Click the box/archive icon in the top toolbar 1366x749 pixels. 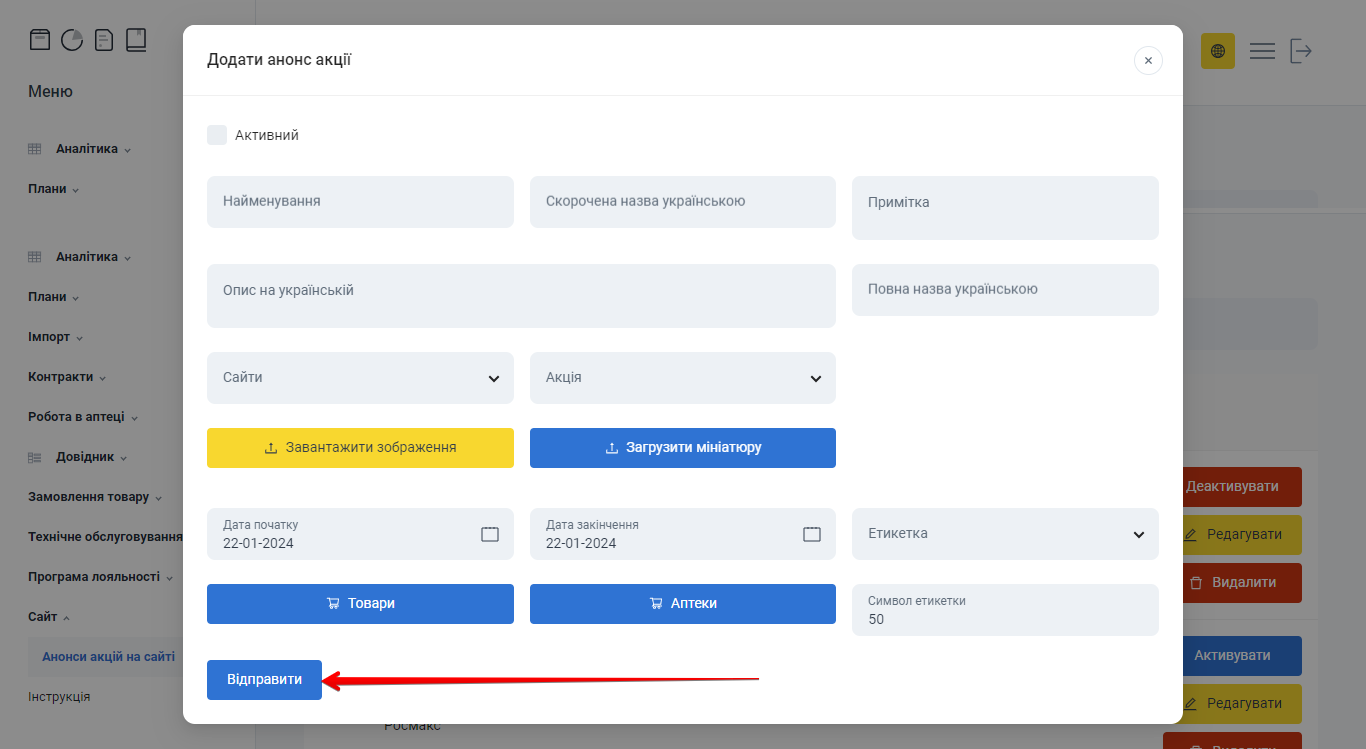[x=40, y=38]
